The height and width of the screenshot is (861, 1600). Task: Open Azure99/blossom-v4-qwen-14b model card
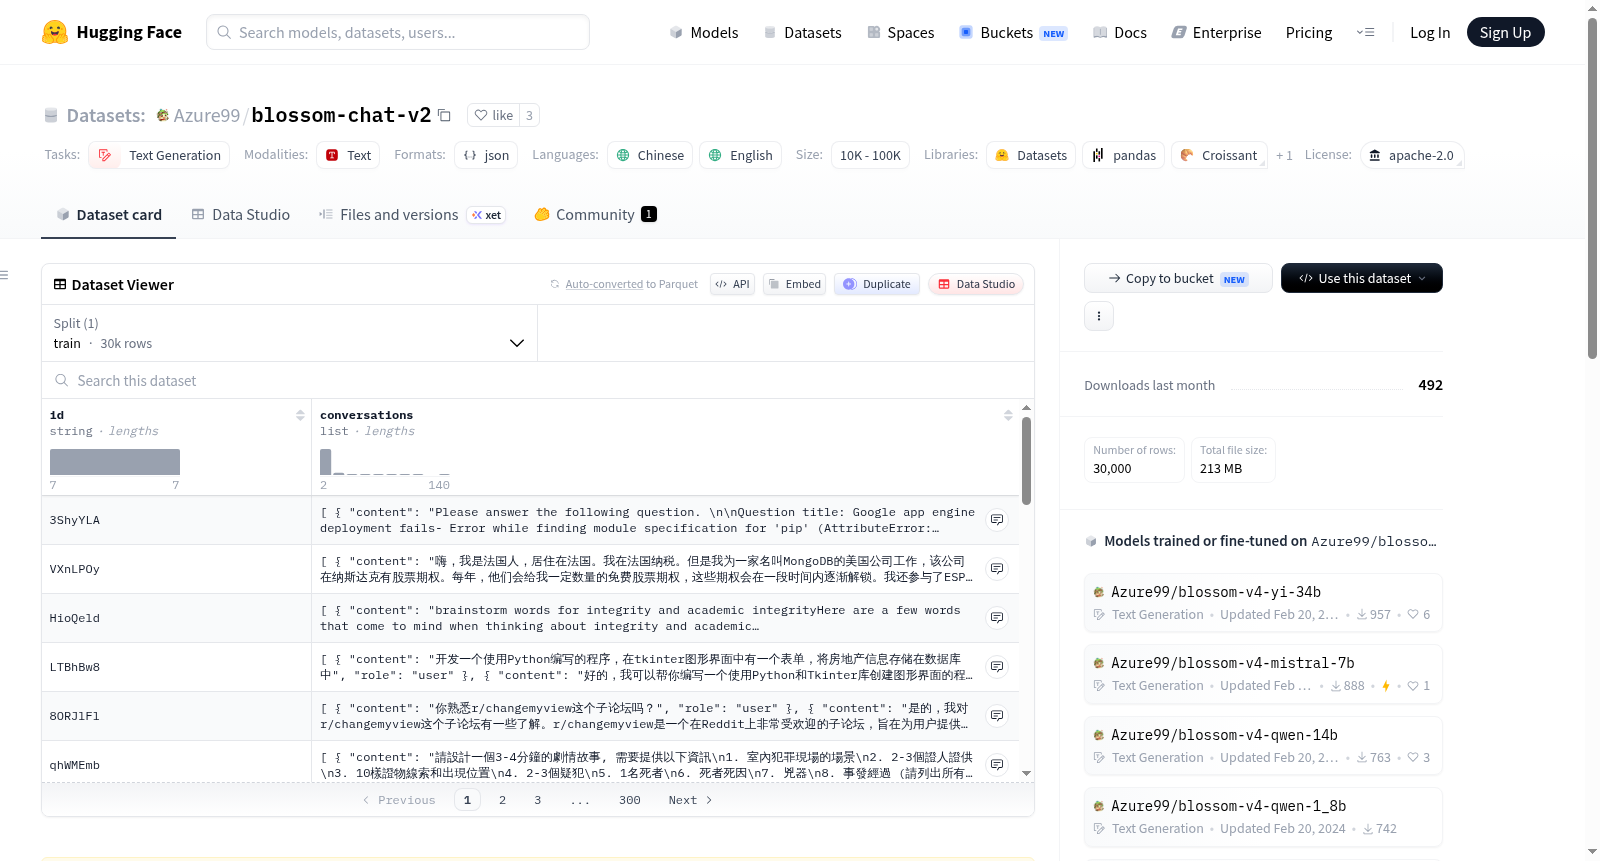point(1263,746)
